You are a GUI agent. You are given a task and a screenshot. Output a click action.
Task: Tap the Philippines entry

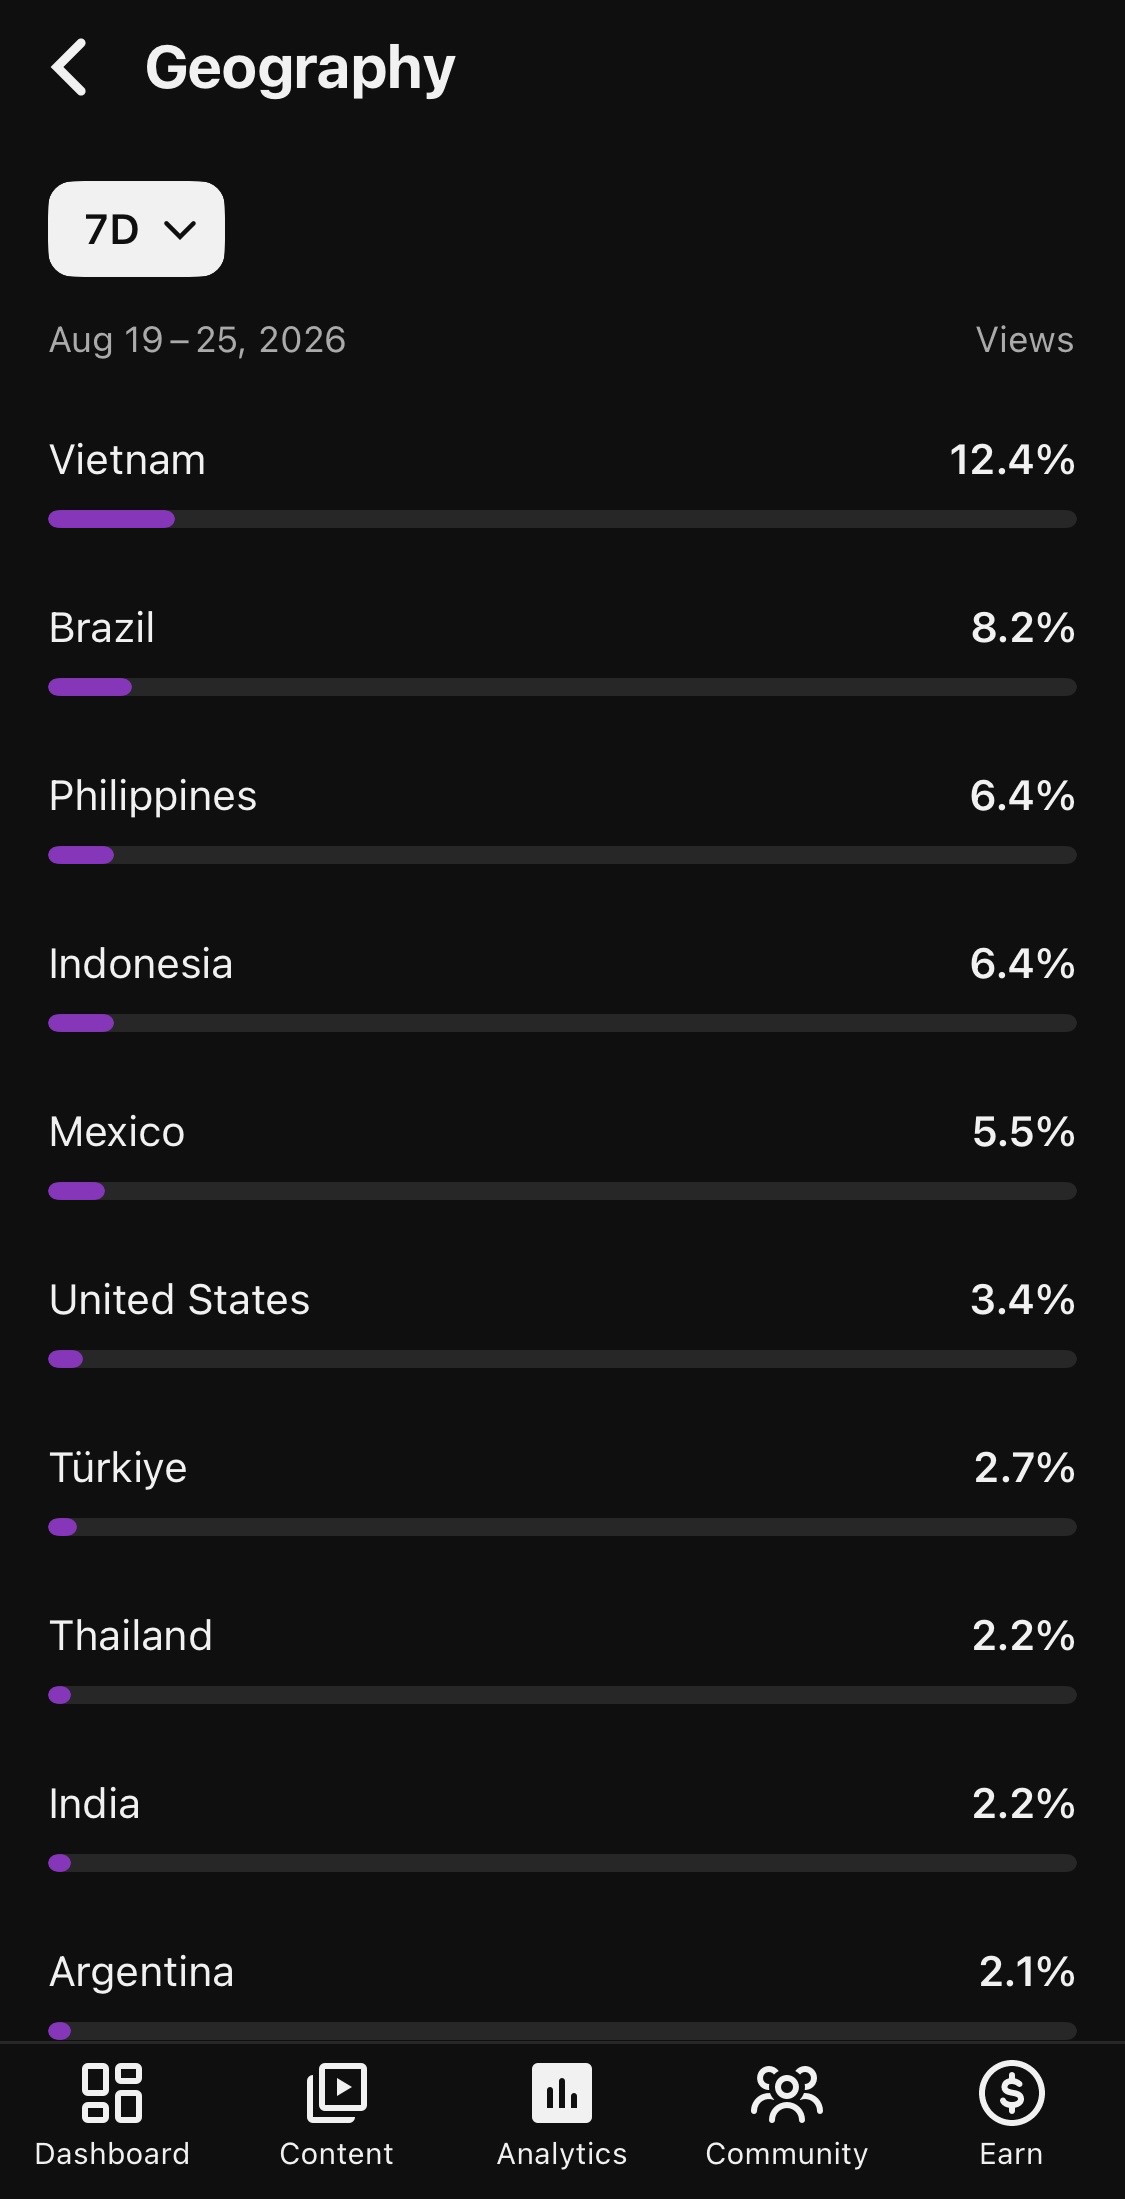562,821
